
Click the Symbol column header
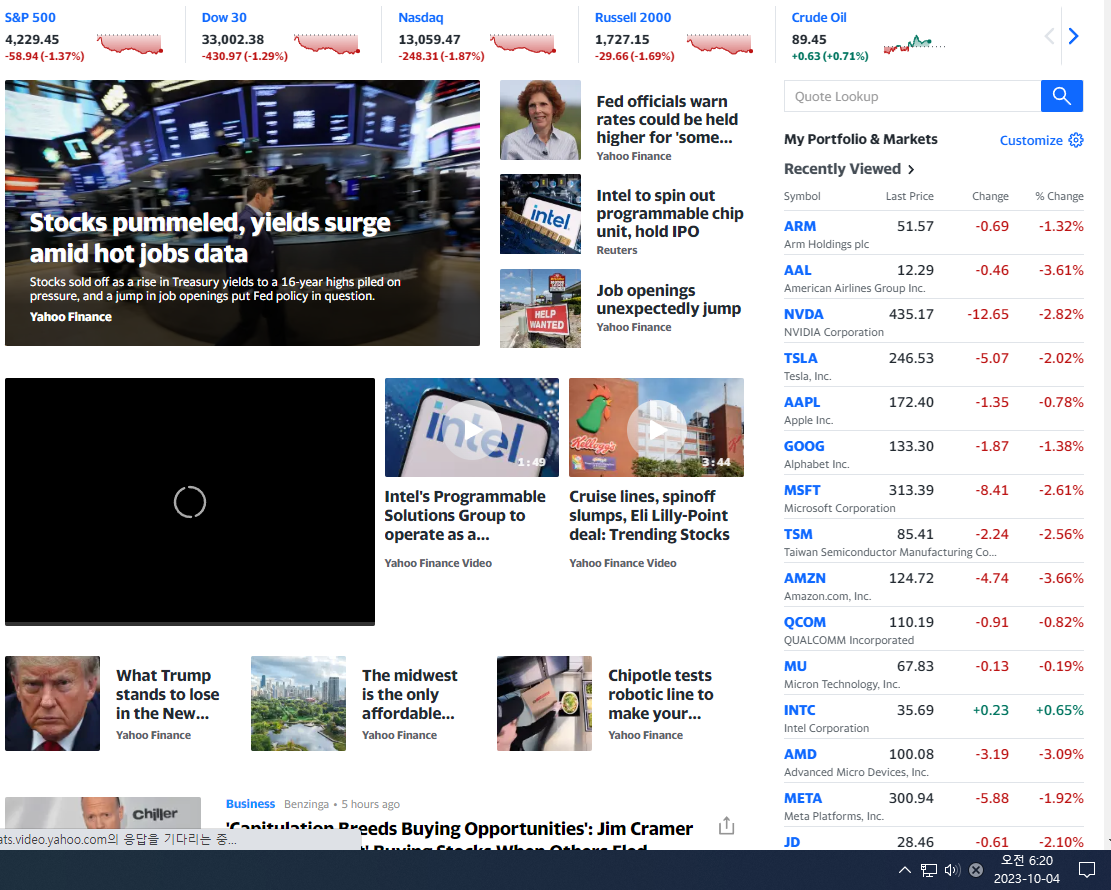coord(801,196)
